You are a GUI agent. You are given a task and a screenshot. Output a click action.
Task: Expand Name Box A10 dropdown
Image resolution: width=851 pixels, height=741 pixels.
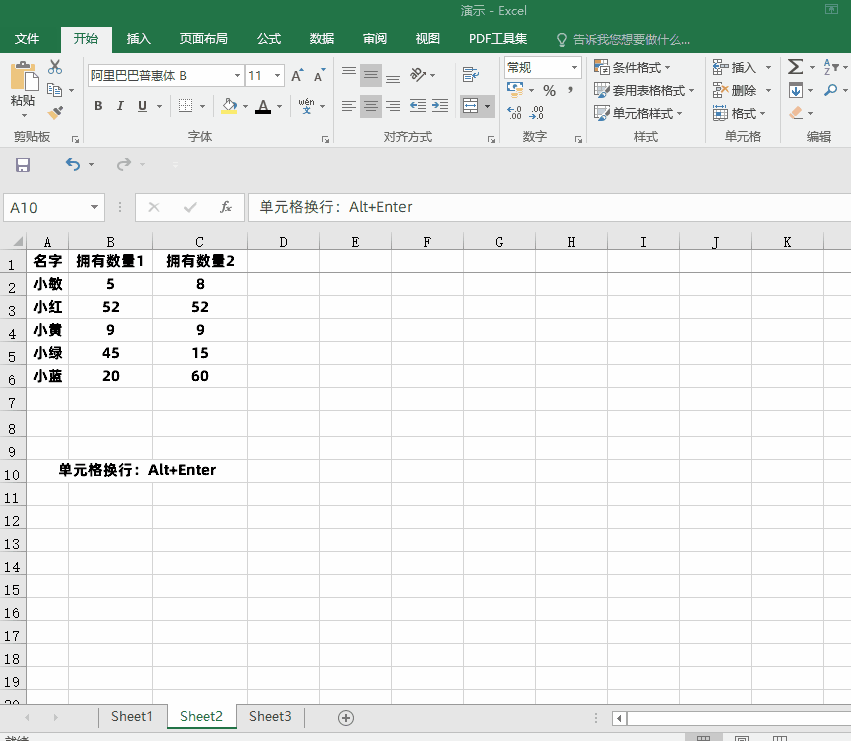click(x=94, y=207)
